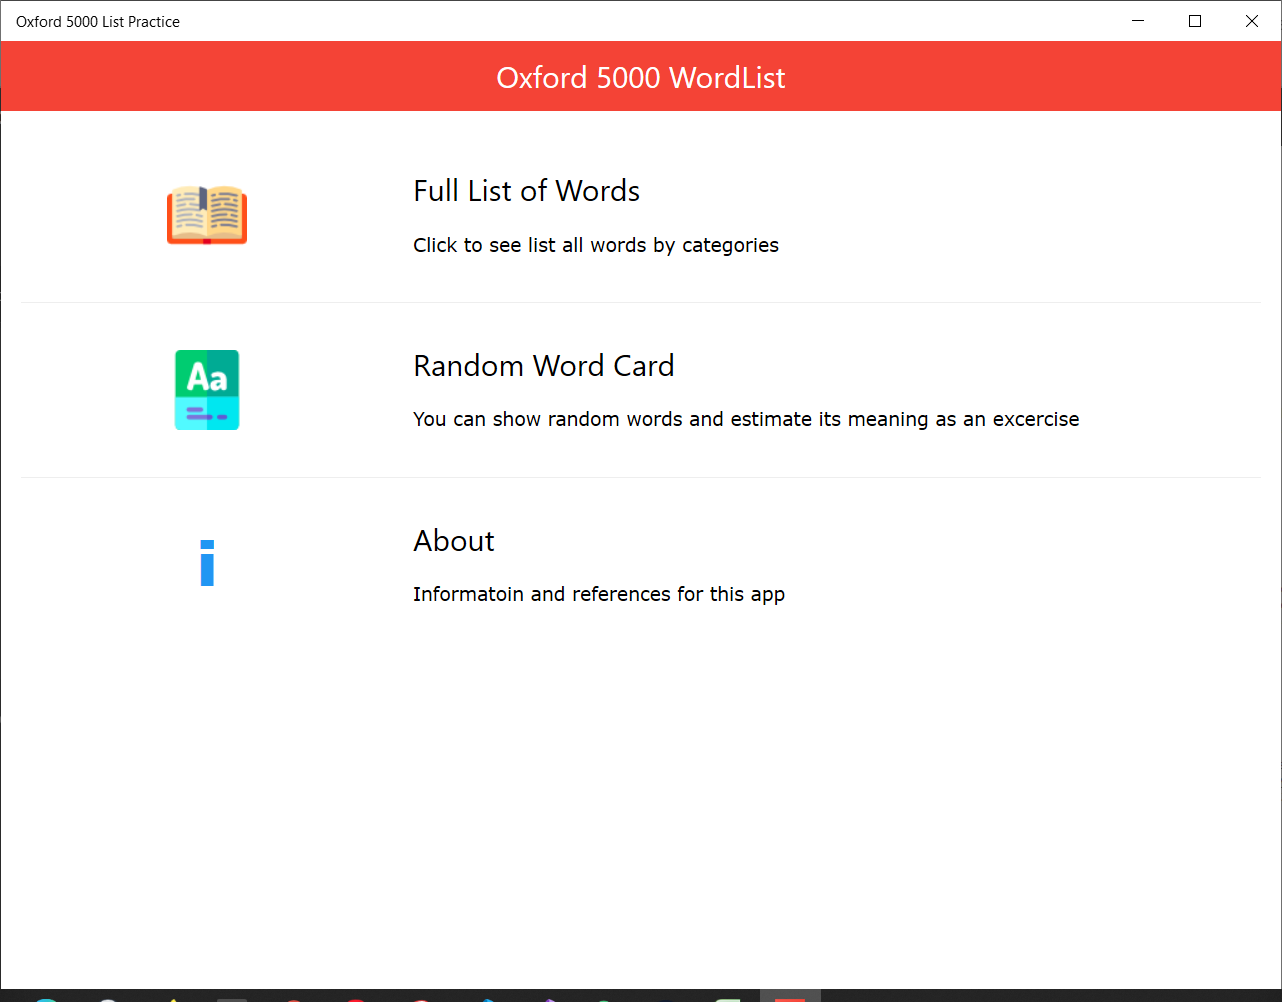
Task: Click 'You can show random words' description
Action: (746, 419)
